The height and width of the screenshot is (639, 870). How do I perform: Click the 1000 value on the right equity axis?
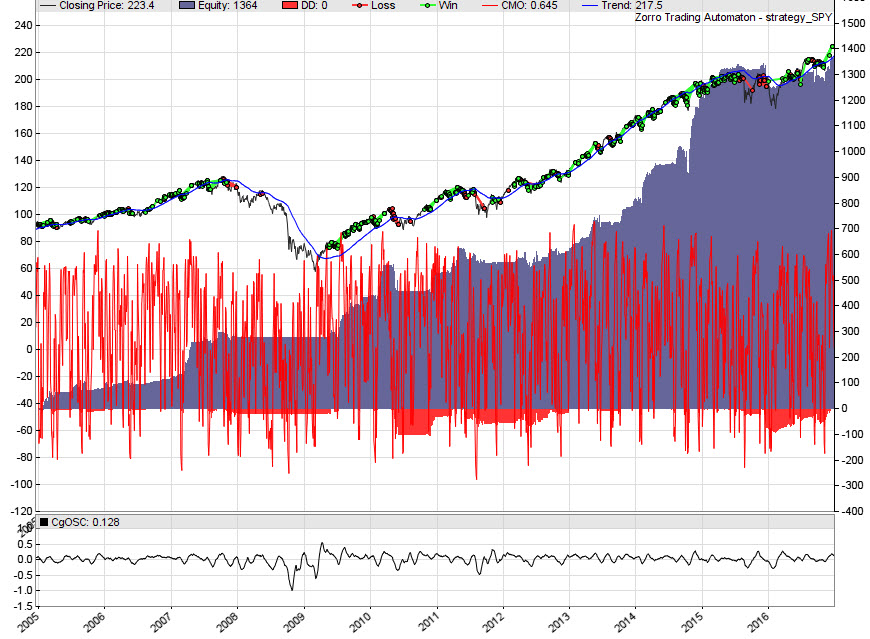pos(852,152)
